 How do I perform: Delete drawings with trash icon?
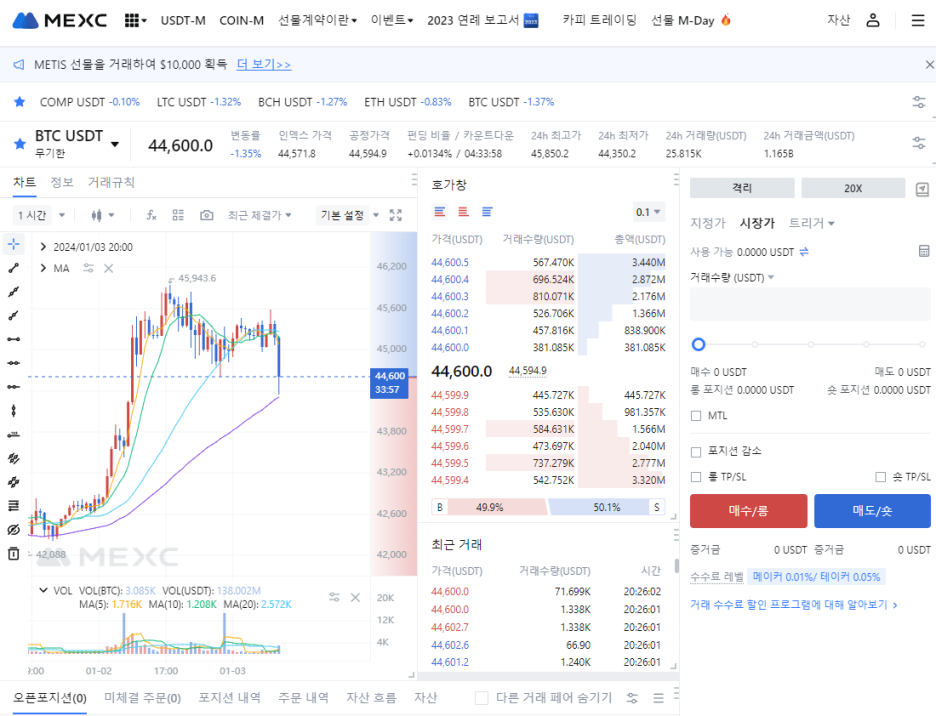(14, 554)
